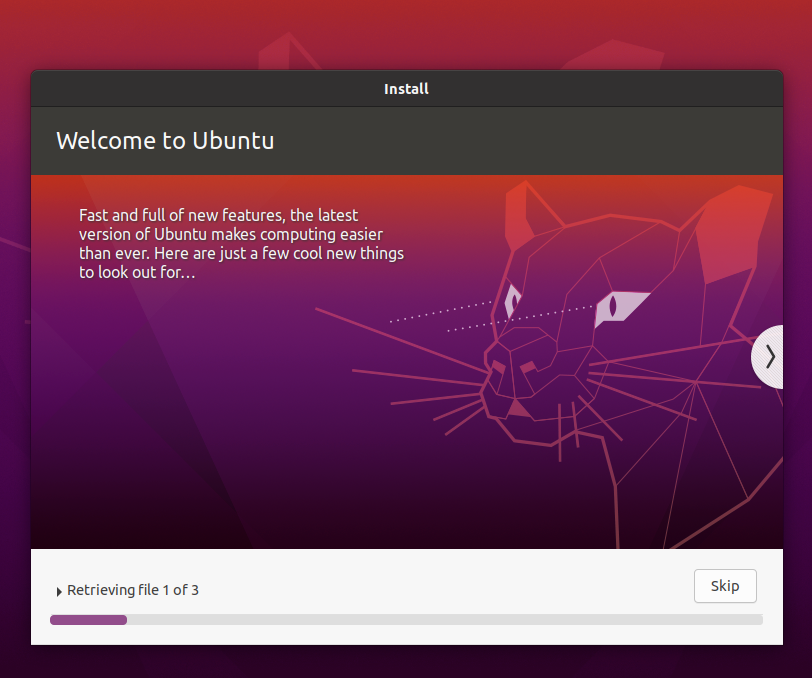The height and width of the screenshot is (678, 812).
Task: Click the 'Fast and full of new features' paragraph
Action: 241,243
